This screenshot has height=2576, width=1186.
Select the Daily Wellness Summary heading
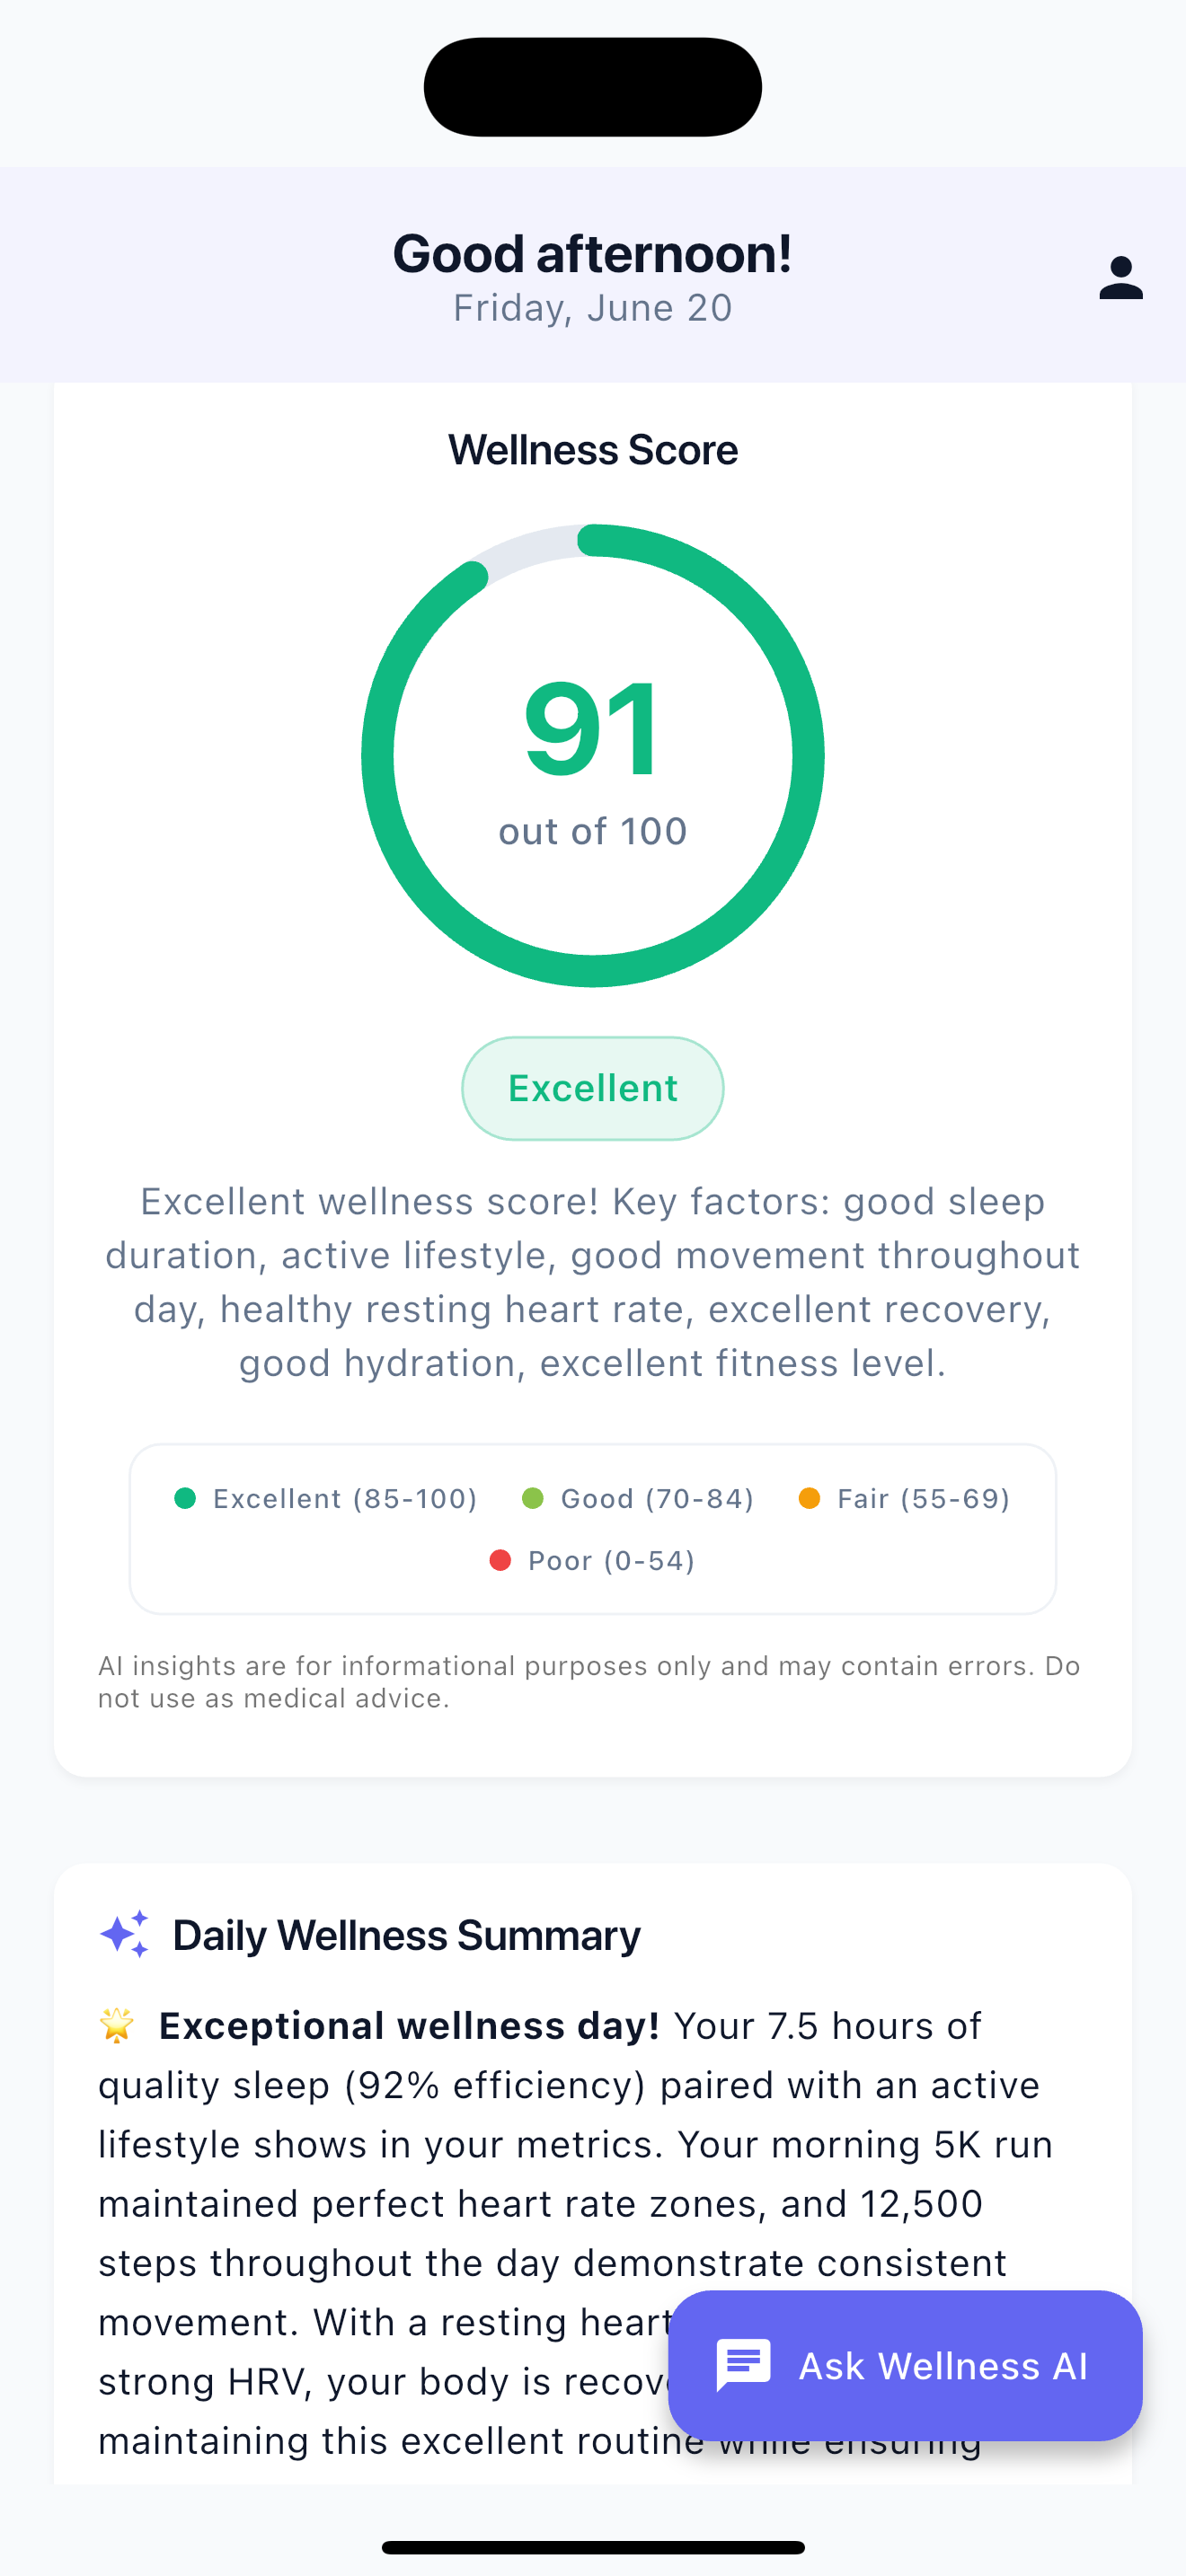[406, 1935]
